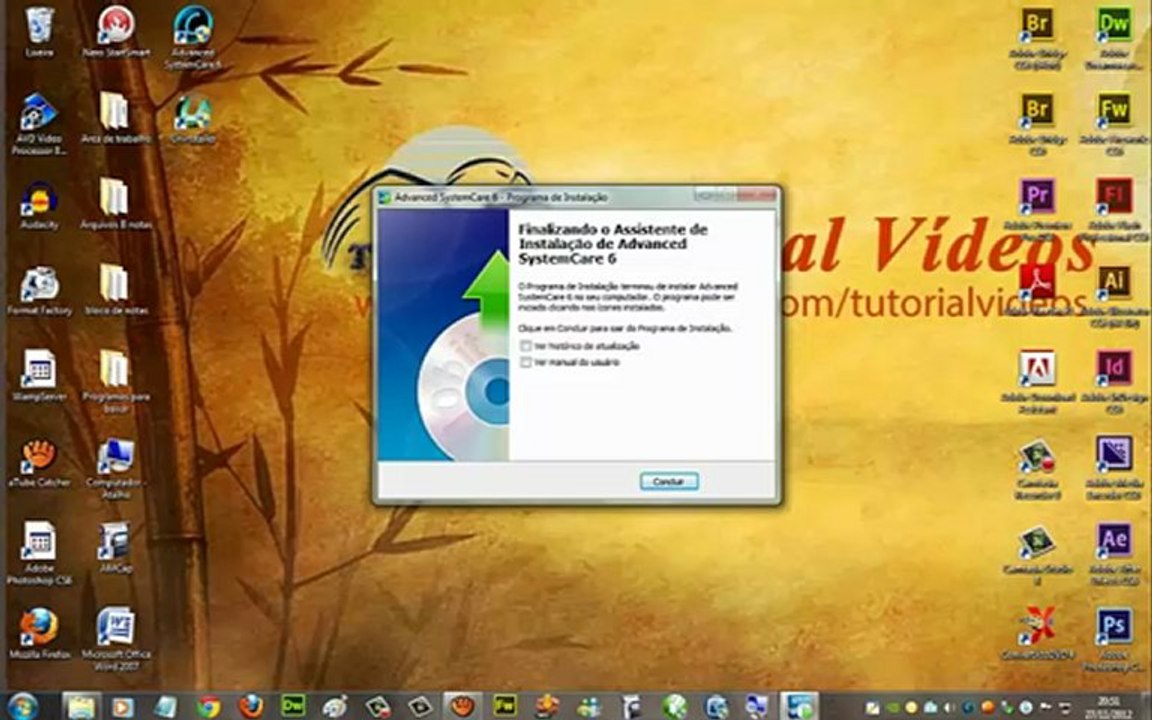The image size is (1152, 720).
Task: Select AVS Video Processor desktop icon
Action: (39, 123)
